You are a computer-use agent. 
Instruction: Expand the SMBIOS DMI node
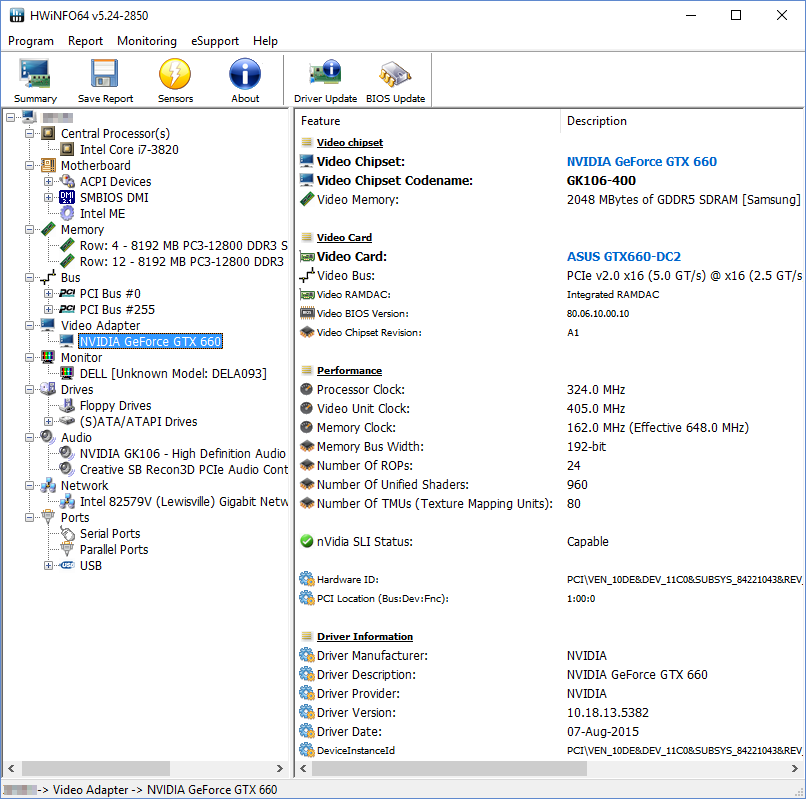48,197
